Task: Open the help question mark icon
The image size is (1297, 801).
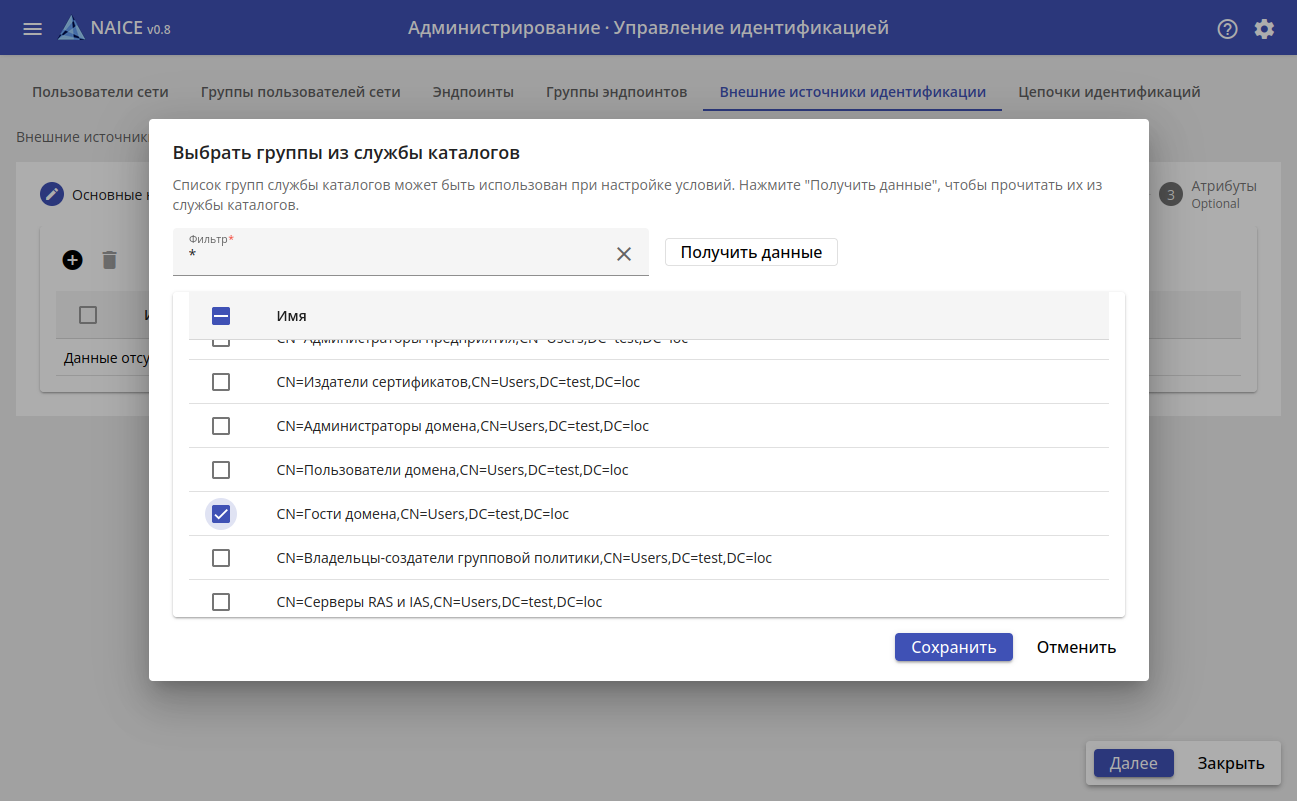Action: (x=1227, y=29)
